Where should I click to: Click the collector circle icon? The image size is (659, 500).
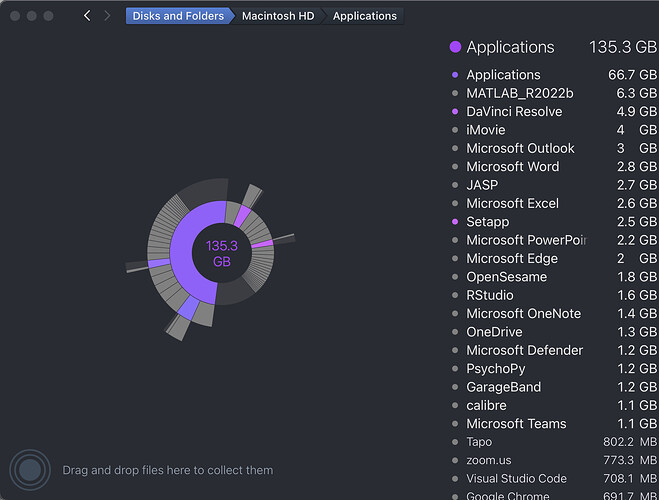30,470
